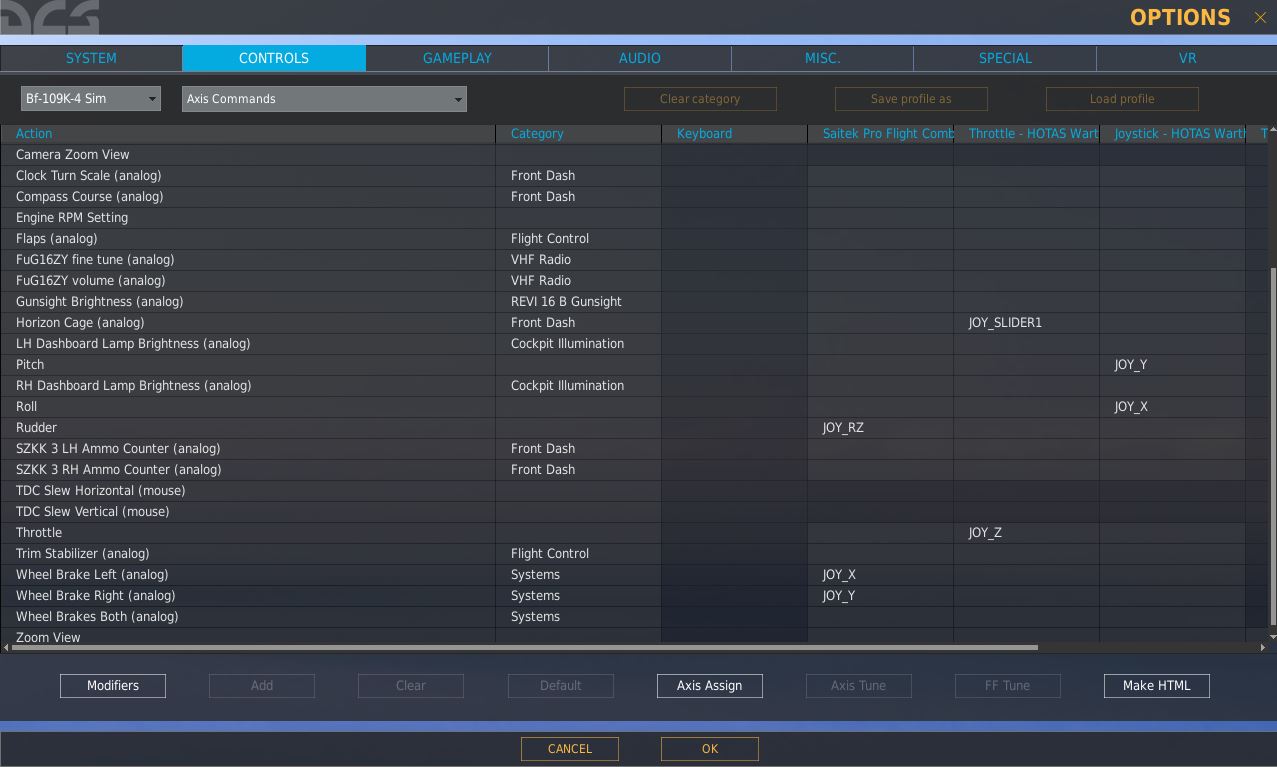Open the GAMEPLAY tab
Image resolution: width=1277 pixels, height=767 pixels.
point(457,58)
